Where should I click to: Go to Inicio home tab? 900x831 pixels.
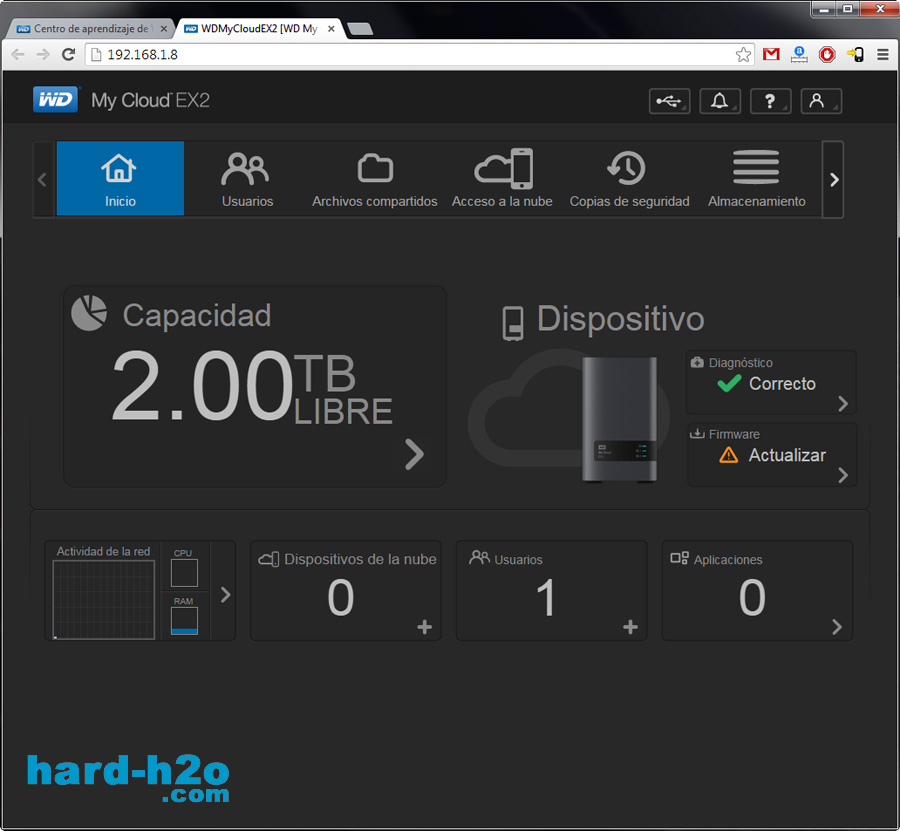click(x=120, y=178)
